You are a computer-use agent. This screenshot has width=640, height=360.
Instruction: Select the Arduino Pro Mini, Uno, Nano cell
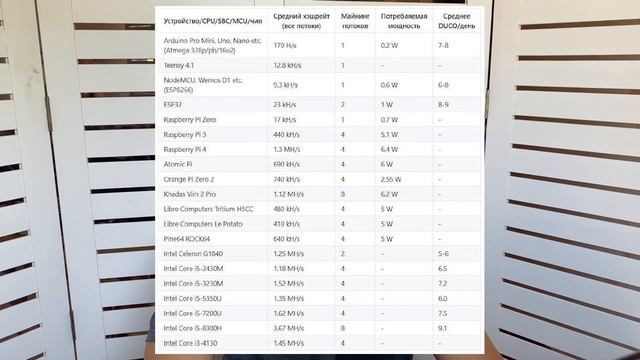(x=213, y=46)
